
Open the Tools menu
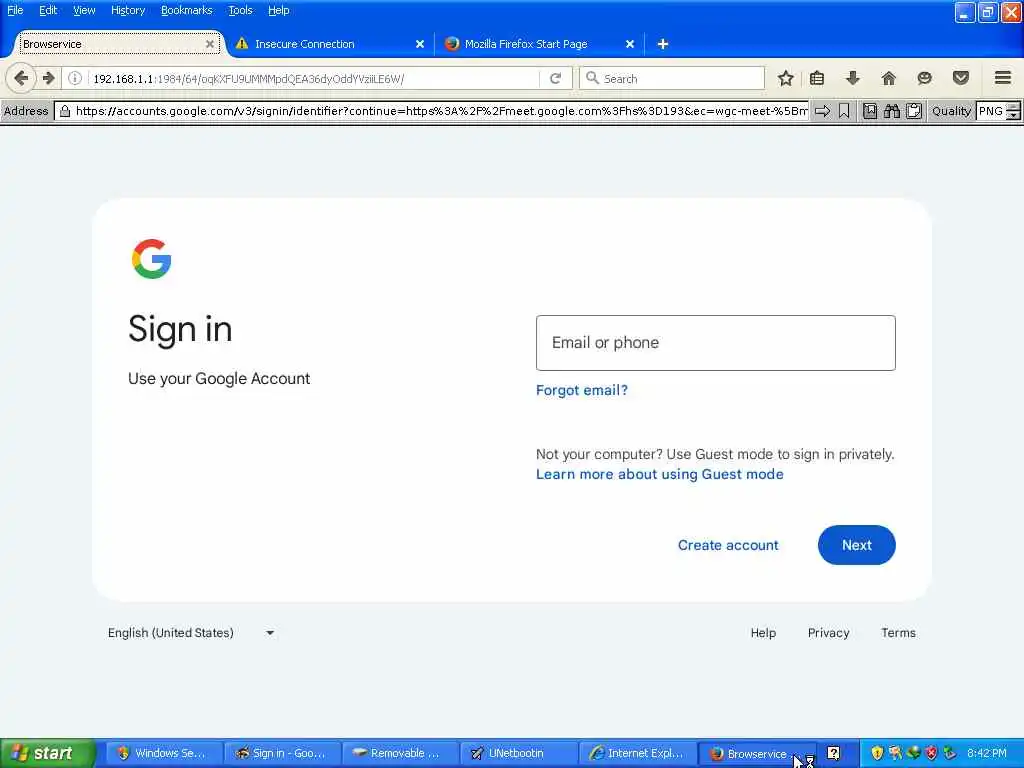(240, 10)
